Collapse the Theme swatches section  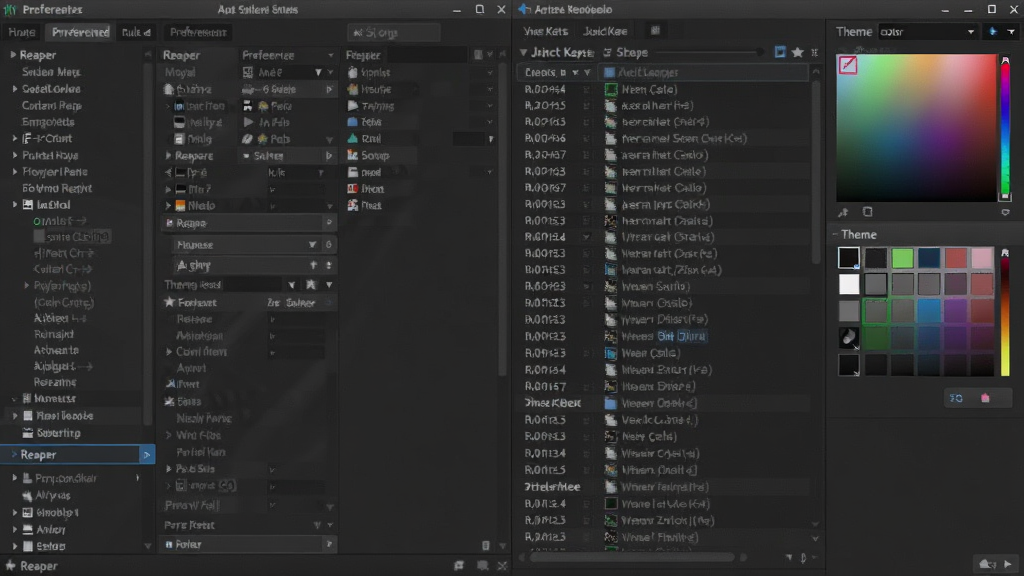(x=835, y=234)
